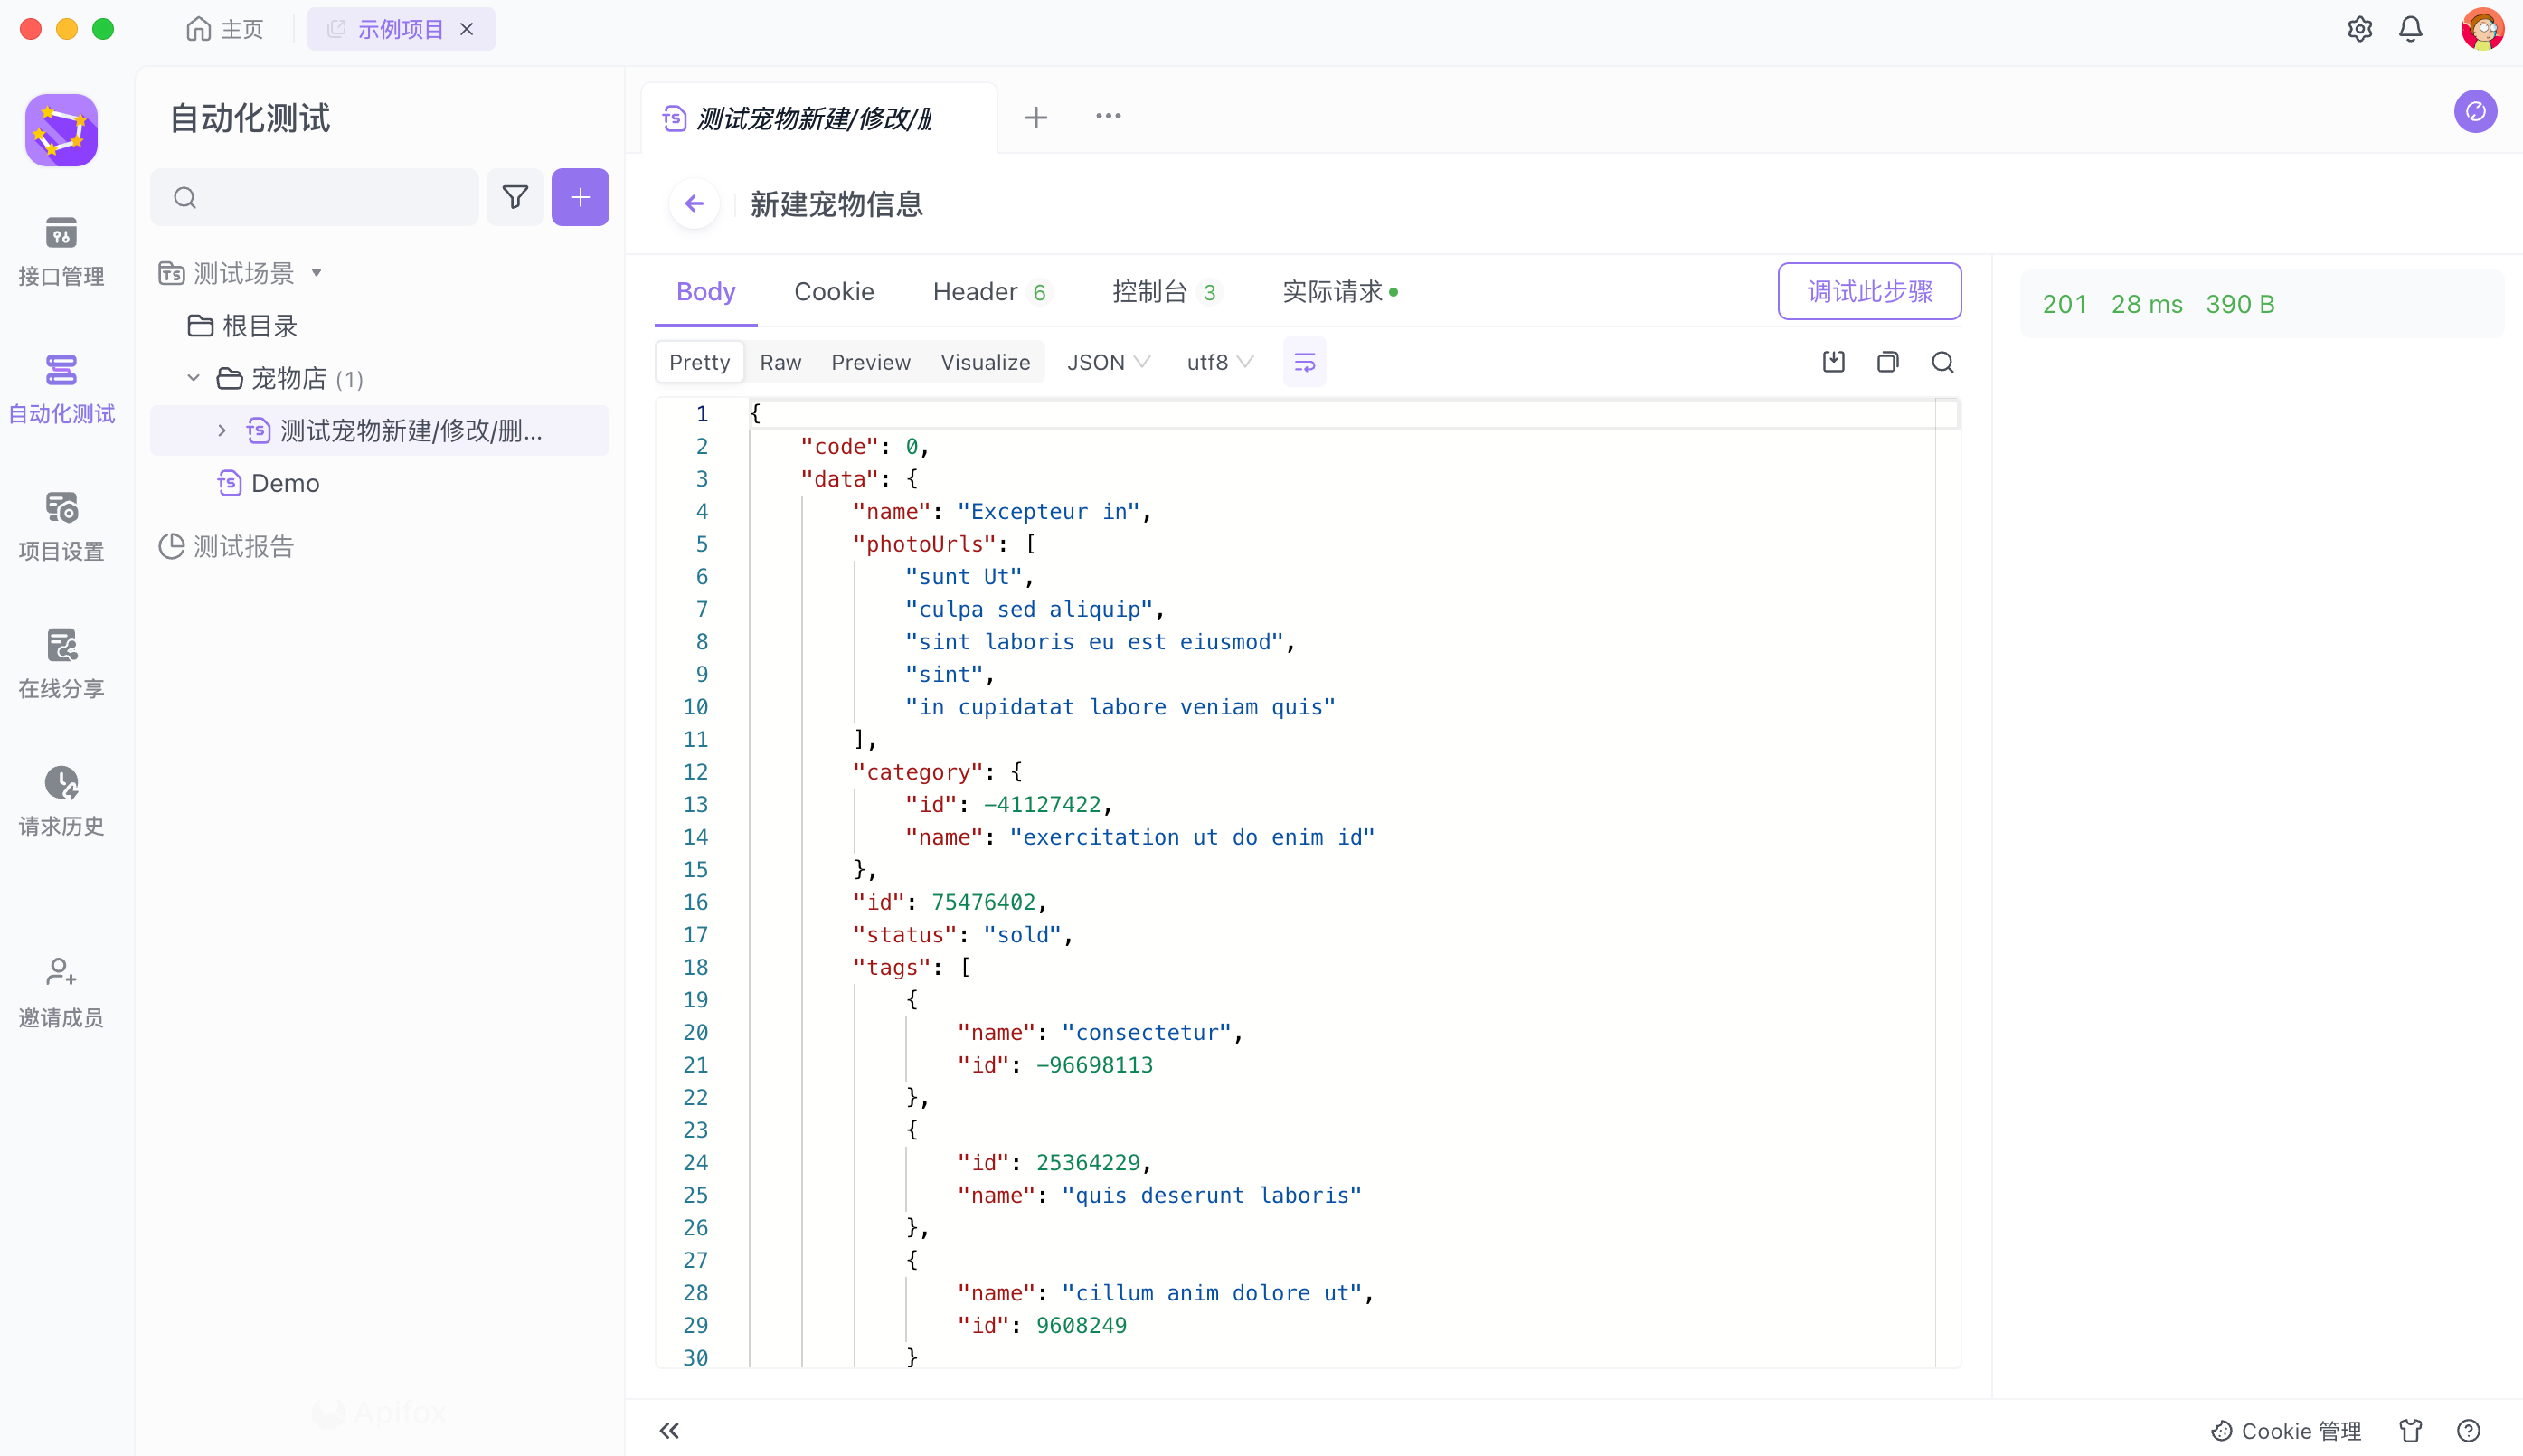Click the 调试此步骤 button

tap(1868, 291)
